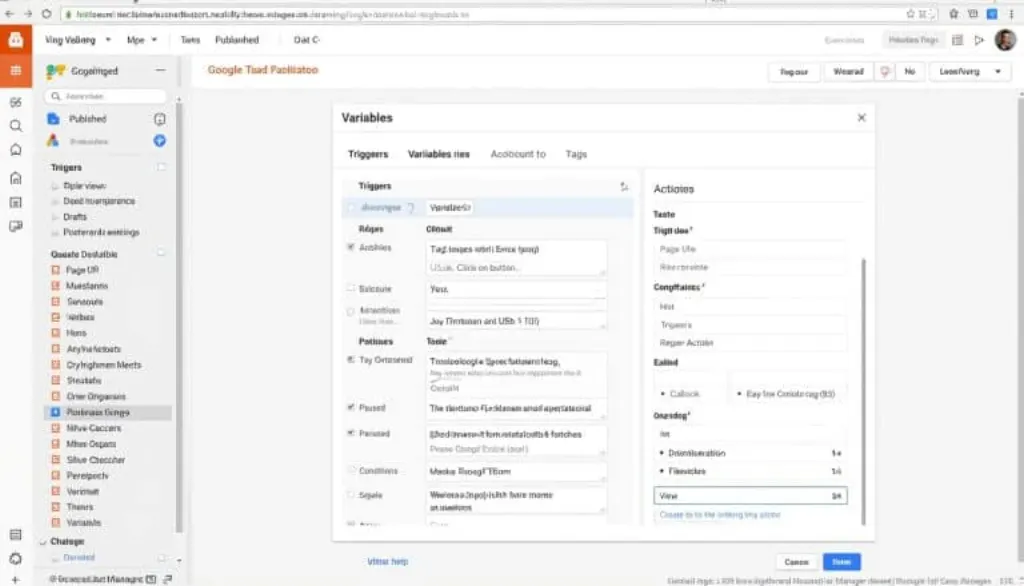This screenshot has width=1024, height=586.
Task: Click the orange app logo icon at top of sidebar
Action: pyautogui.click(x=16, y=40)
